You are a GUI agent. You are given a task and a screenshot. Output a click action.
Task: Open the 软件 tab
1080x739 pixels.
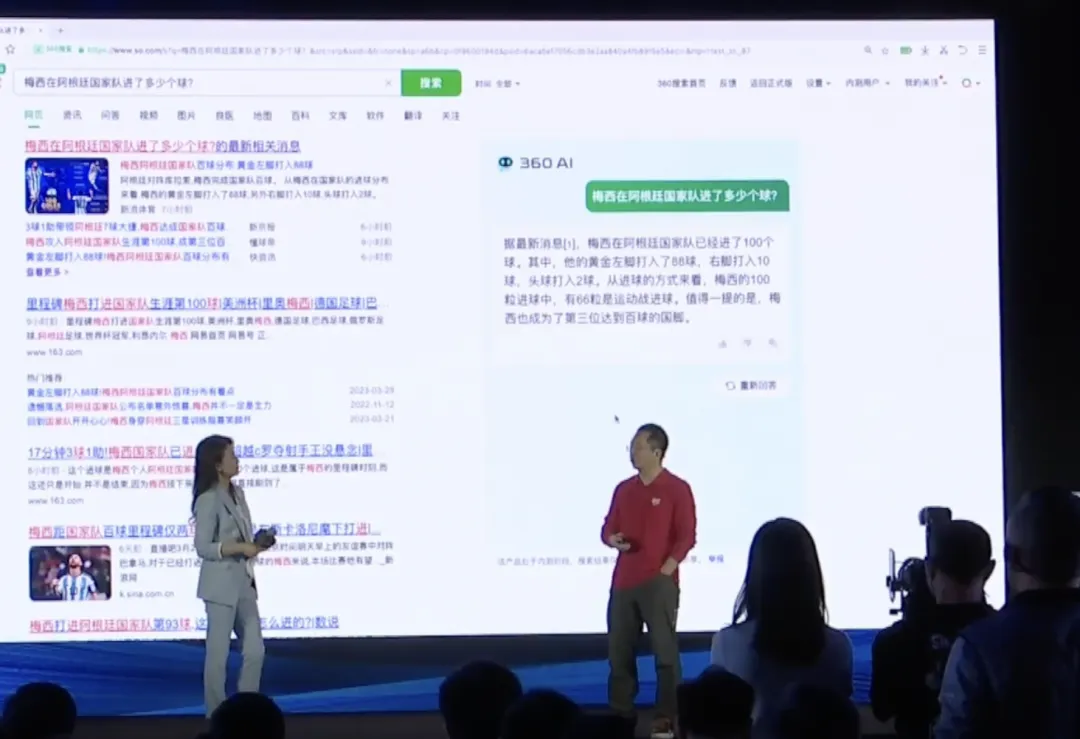[x=375, y=115]
